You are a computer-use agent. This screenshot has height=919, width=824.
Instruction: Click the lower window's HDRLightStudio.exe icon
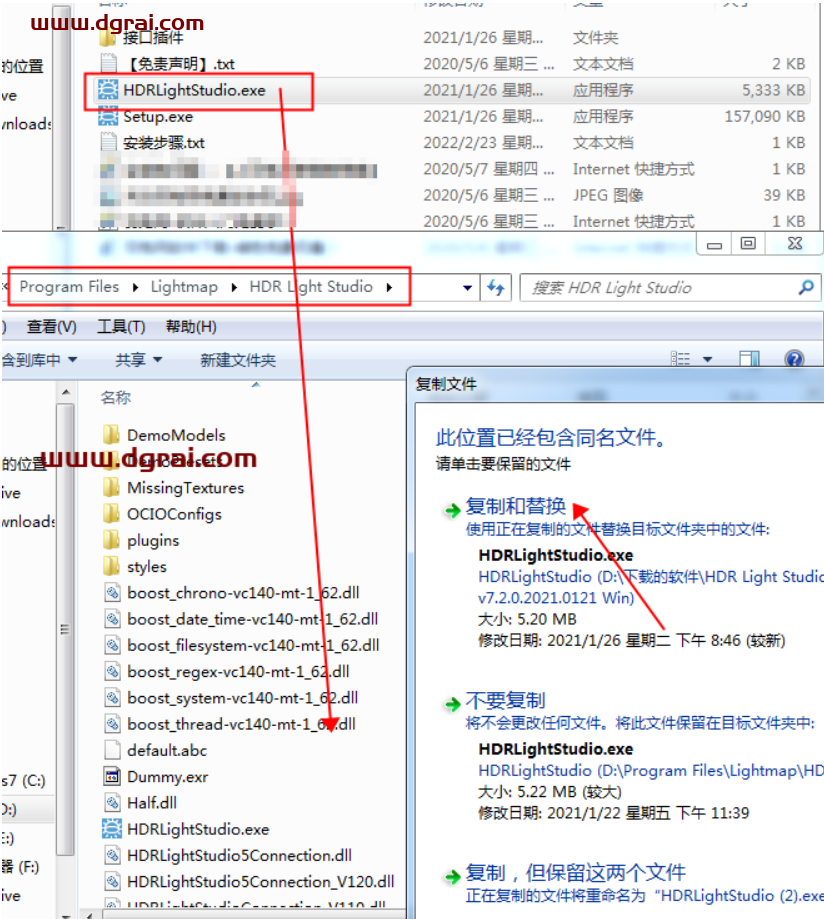point(112,829)
